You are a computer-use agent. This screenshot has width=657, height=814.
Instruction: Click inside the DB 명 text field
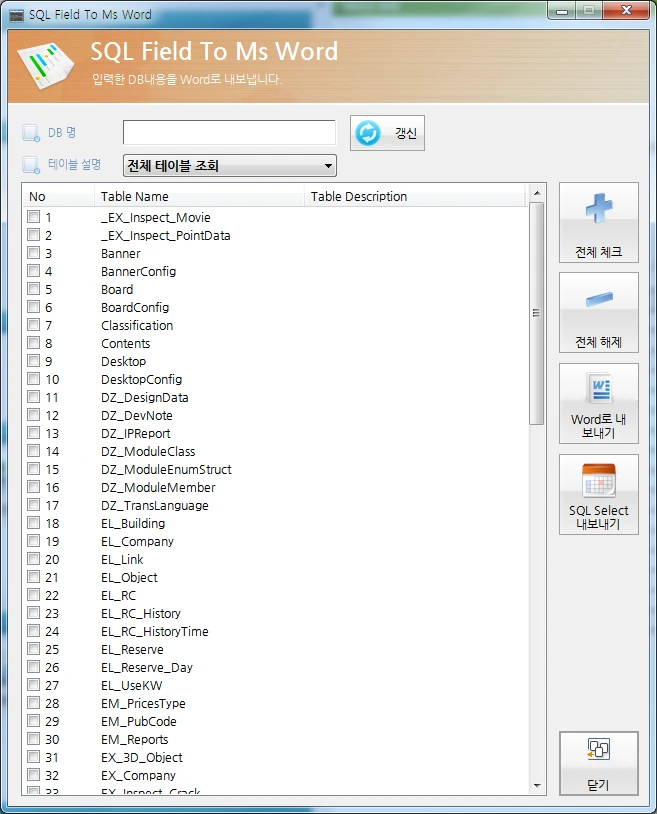(x=229, y=133)
